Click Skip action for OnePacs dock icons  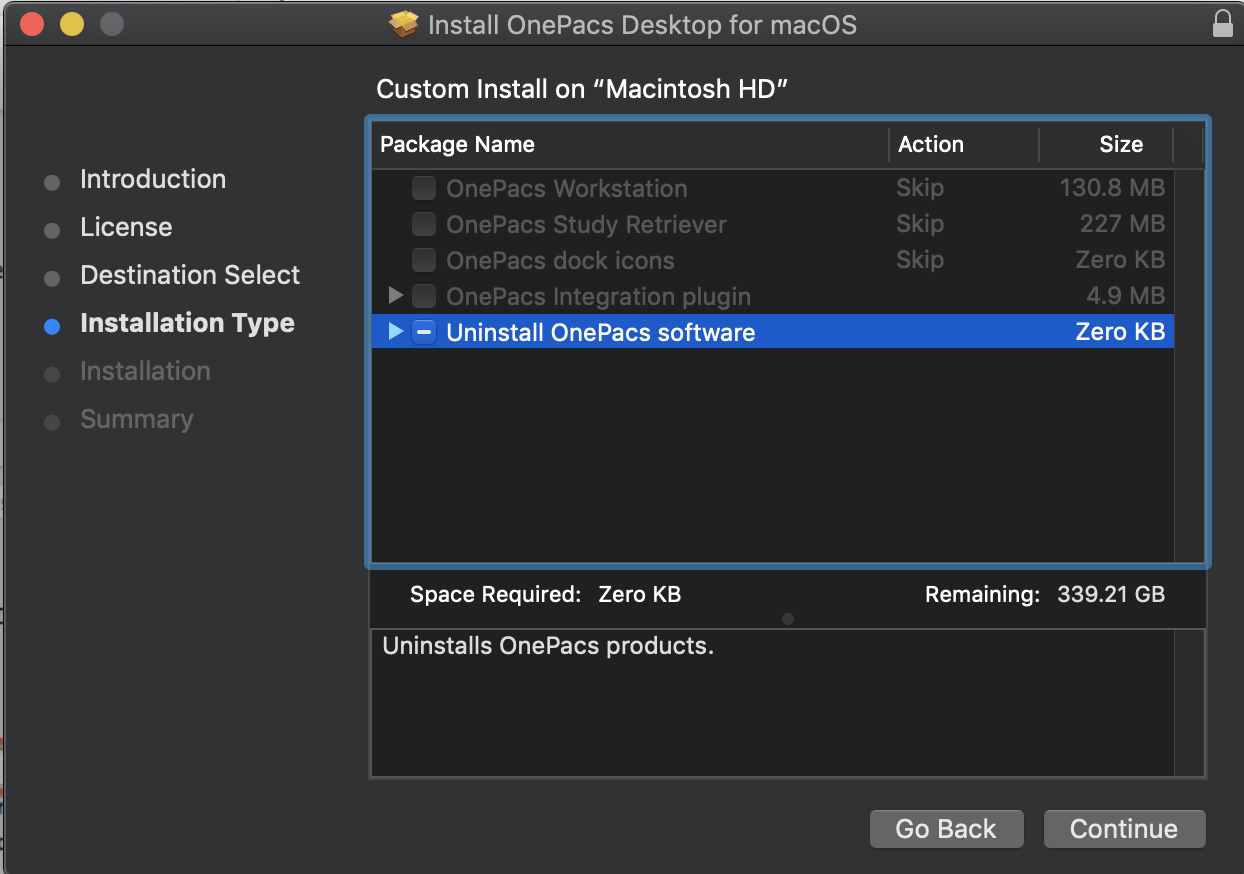click(x=920, y=260)
